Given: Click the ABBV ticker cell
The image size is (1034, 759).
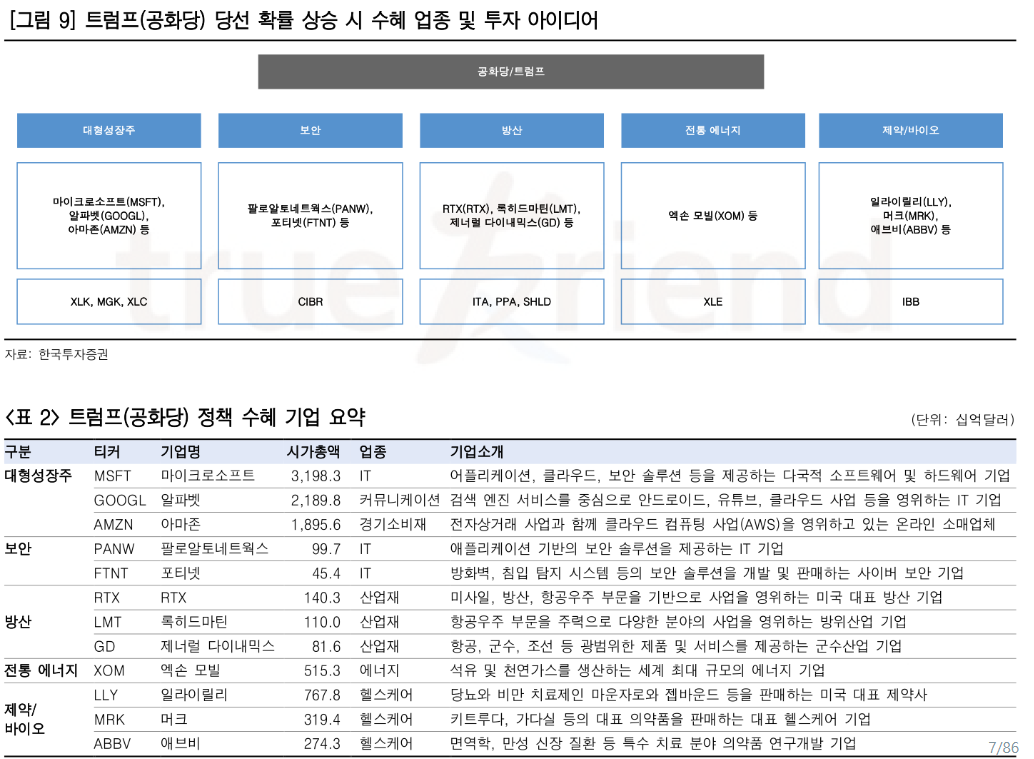Looking at the screenshot, I should click(x=112, y=744).
